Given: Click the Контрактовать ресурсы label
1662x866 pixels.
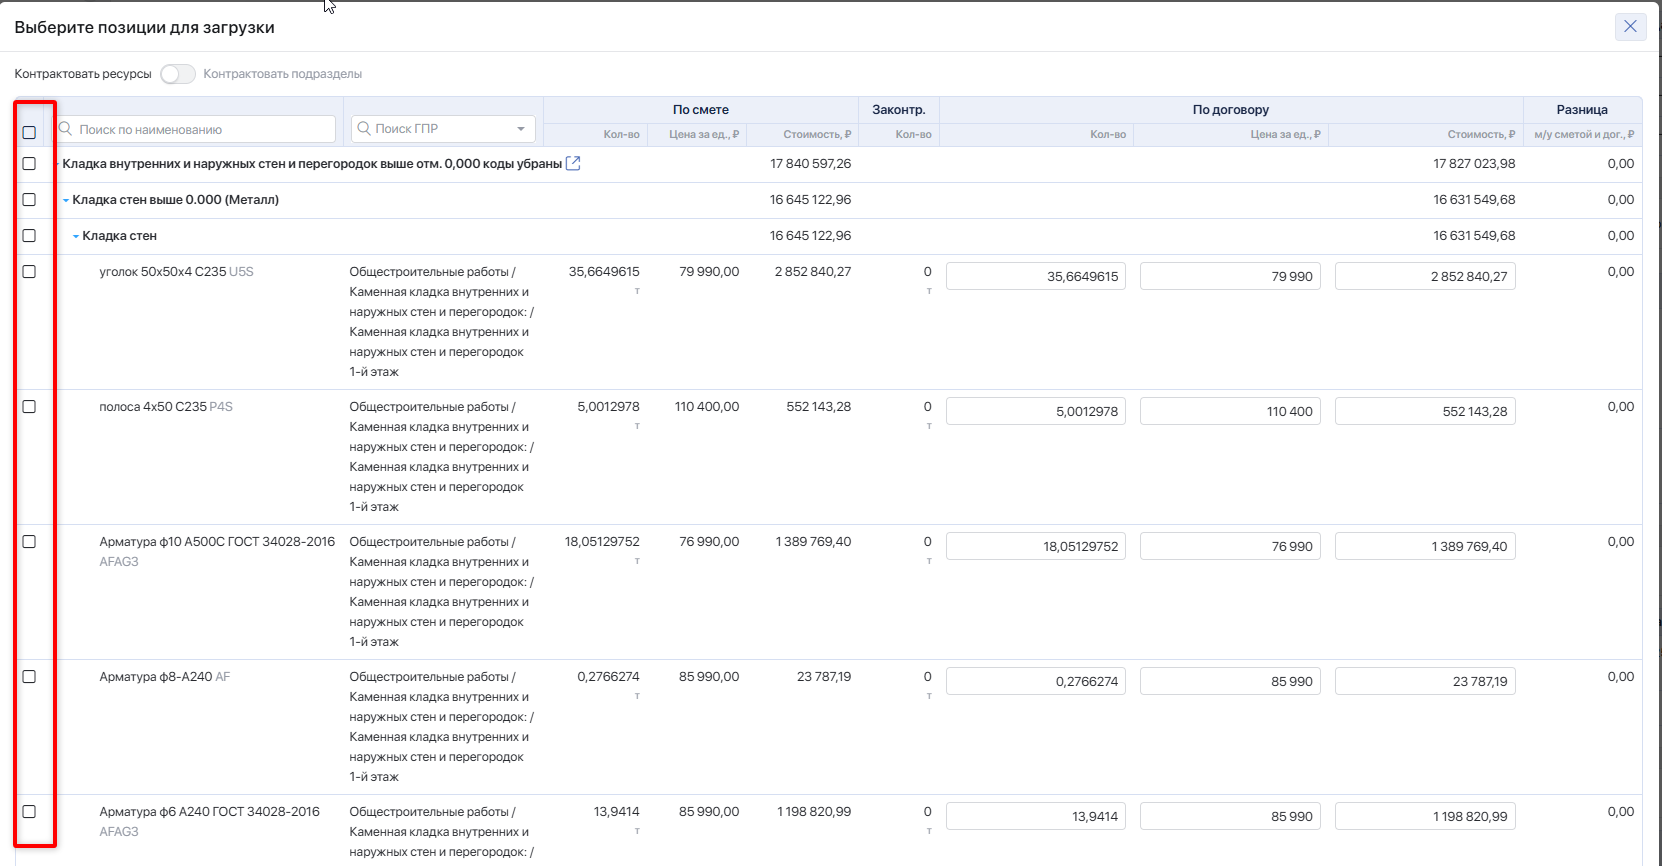Looking at the screenshot, I should (83, 74).
